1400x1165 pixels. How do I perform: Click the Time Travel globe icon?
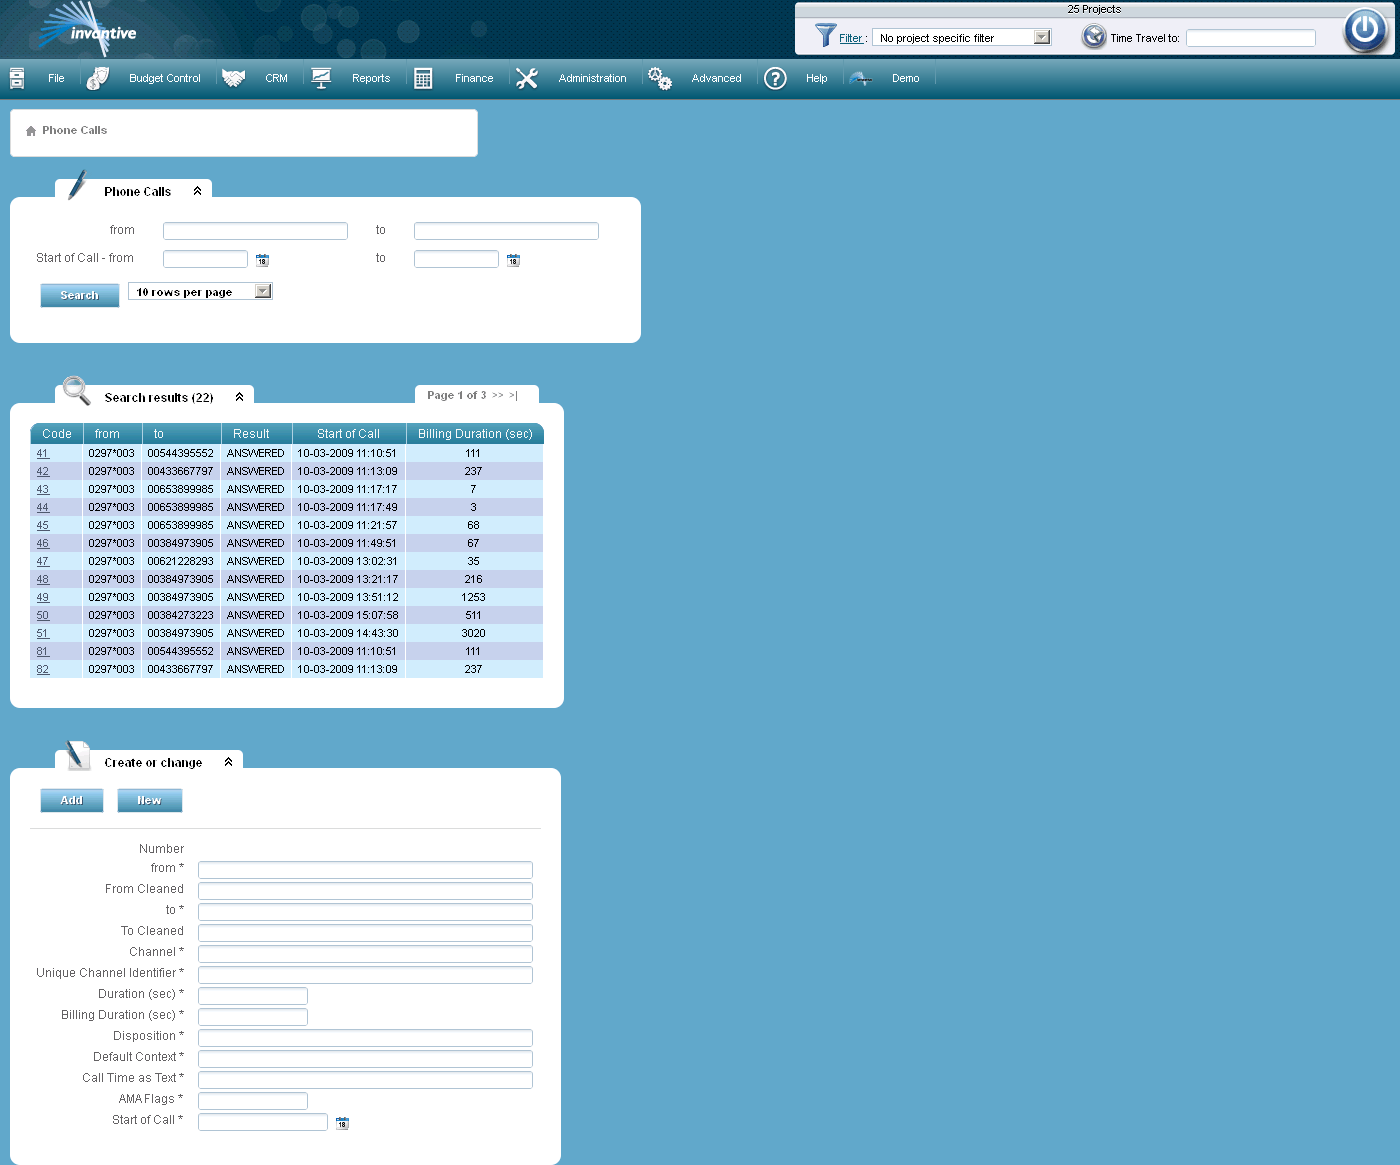tap(1094, 37)
